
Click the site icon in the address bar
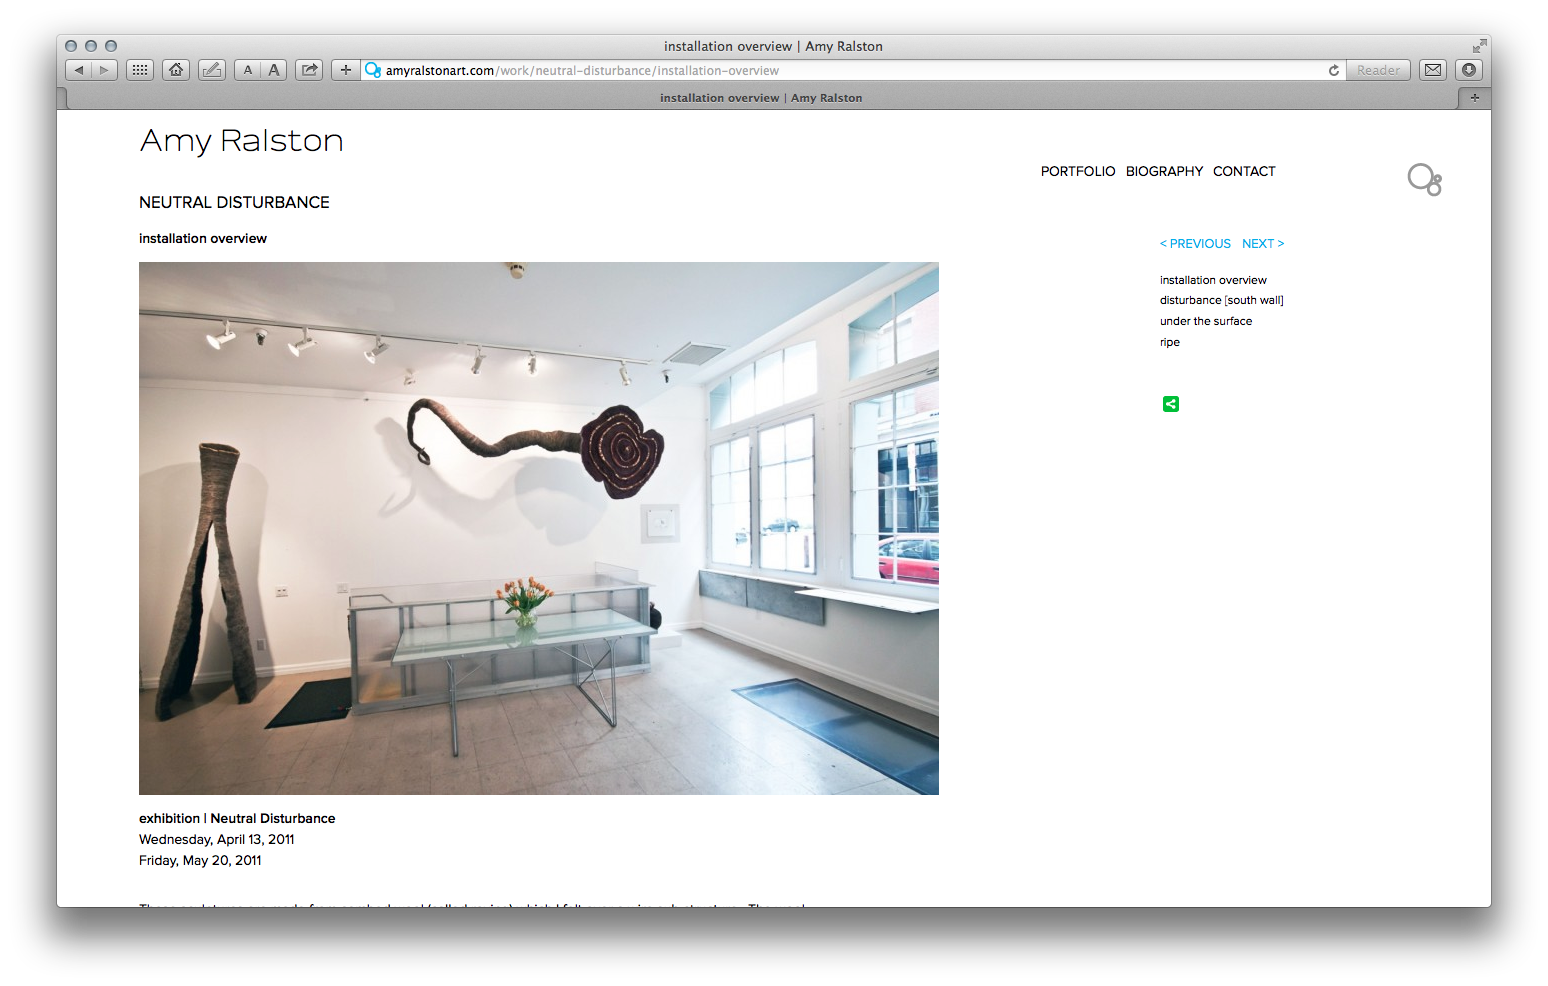coord(373,70)
